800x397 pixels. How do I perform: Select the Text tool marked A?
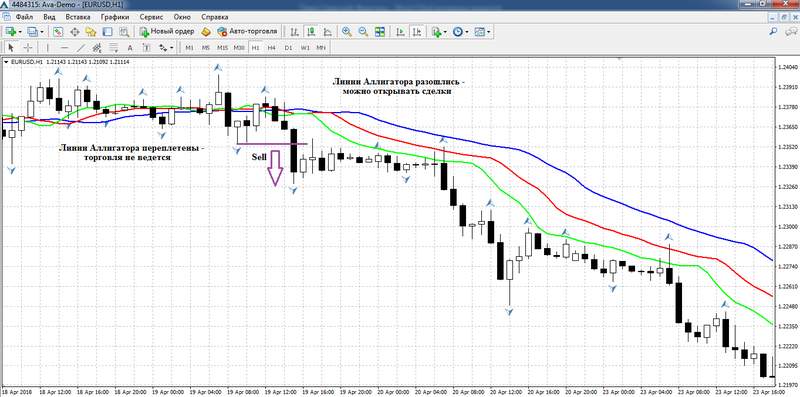coord(130,47)
